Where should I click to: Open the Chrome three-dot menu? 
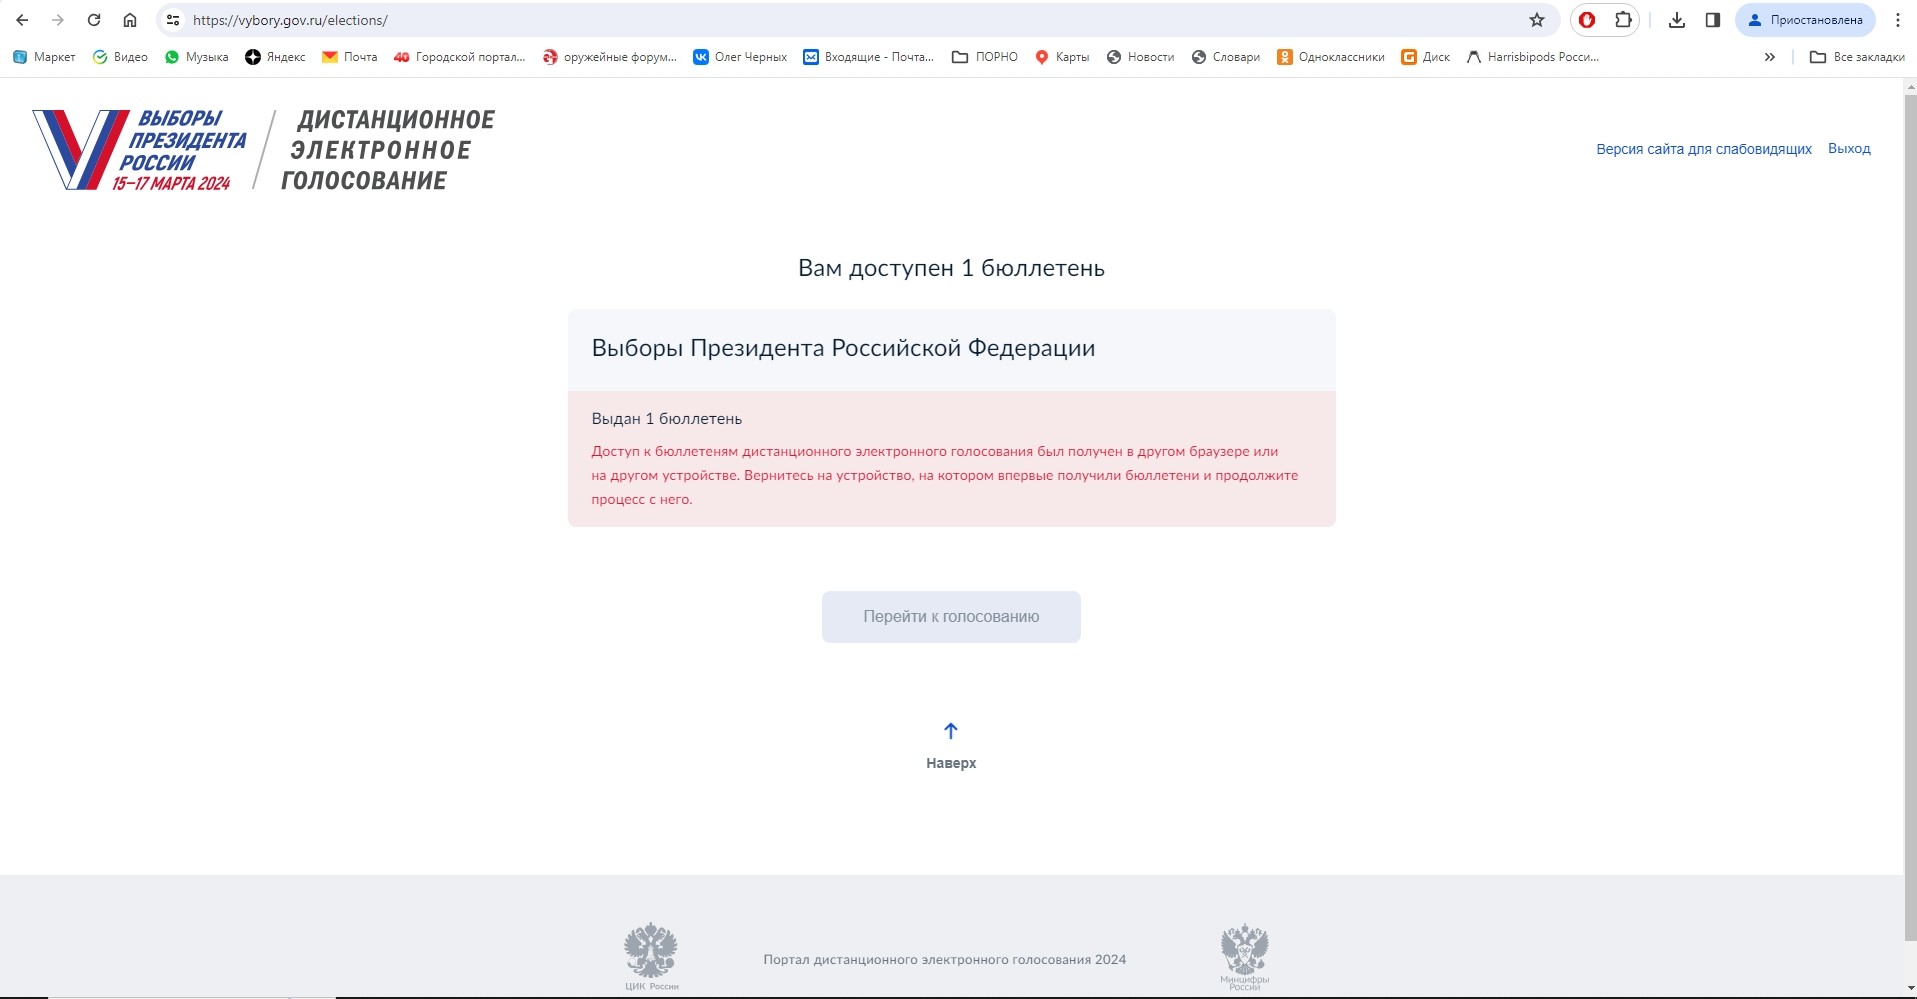1897,20
